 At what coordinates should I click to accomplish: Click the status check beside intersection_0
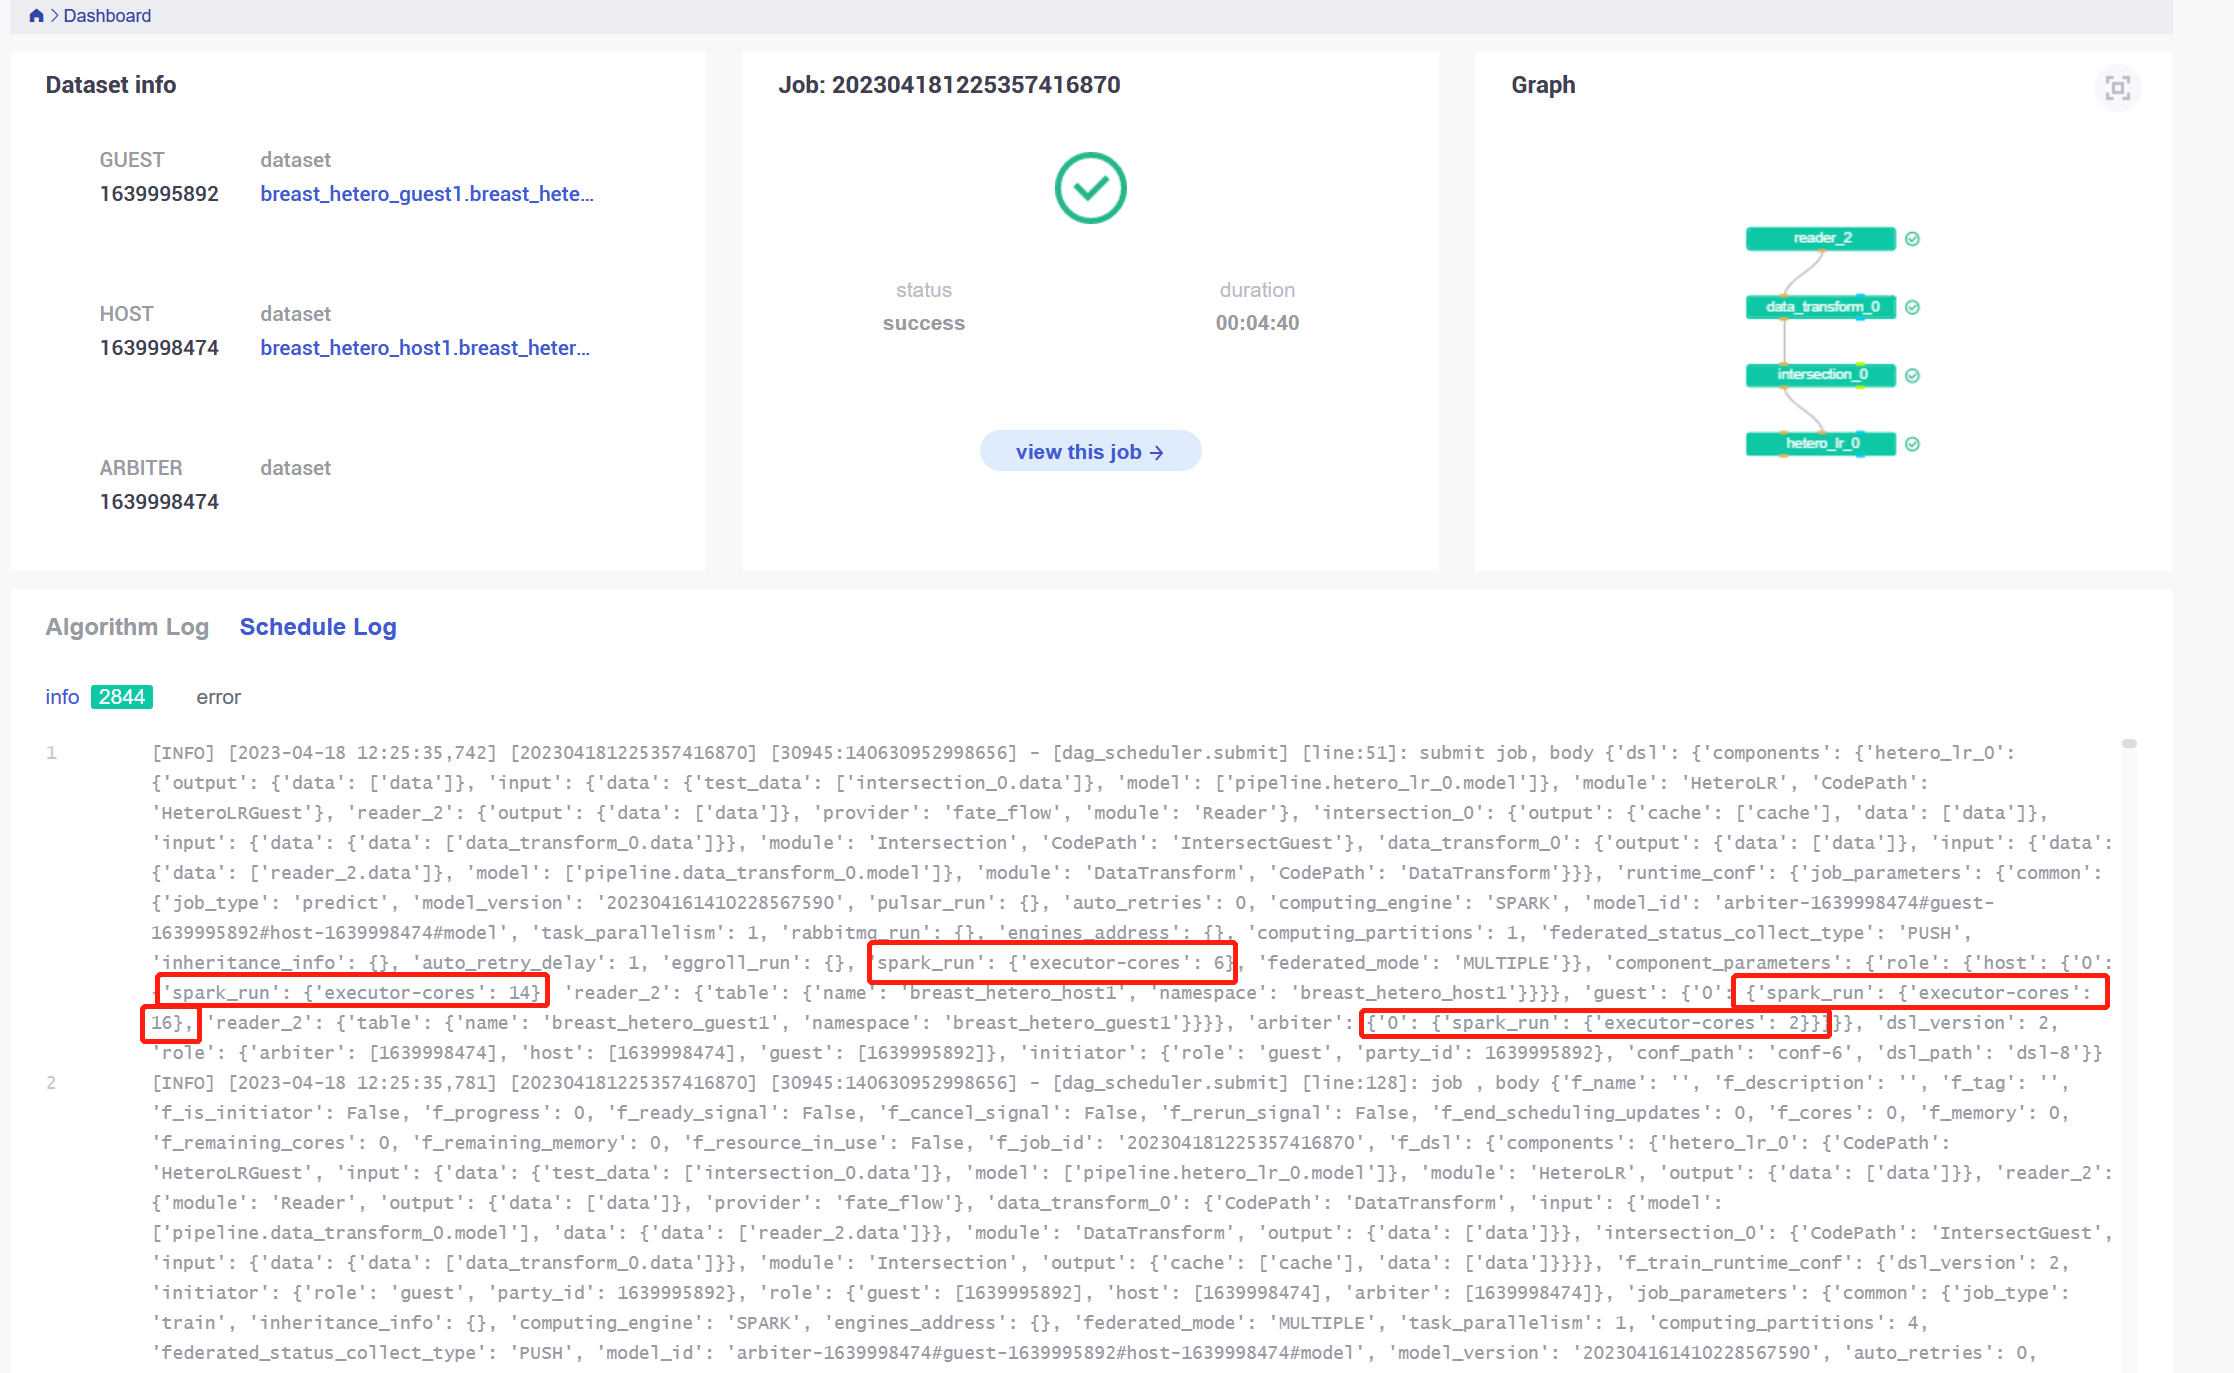pyautogui.click(x=1912, y=375)
